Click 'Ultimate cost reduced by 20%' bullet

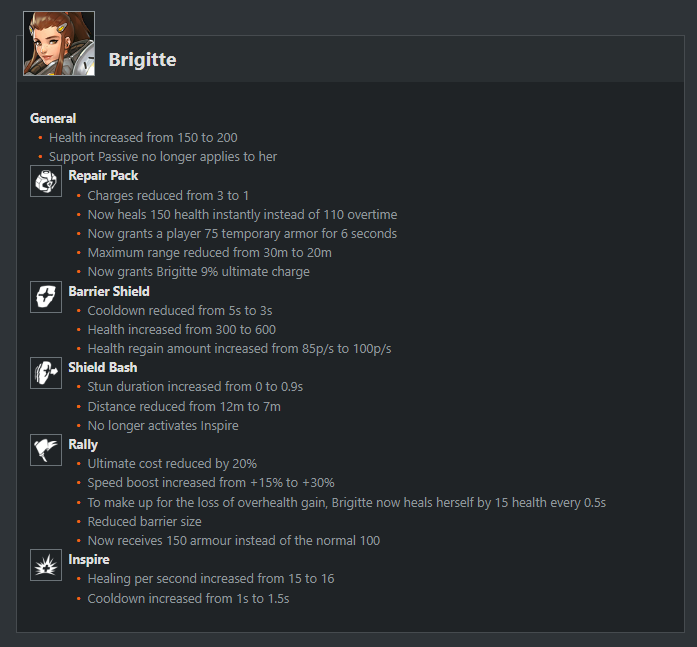172,464
